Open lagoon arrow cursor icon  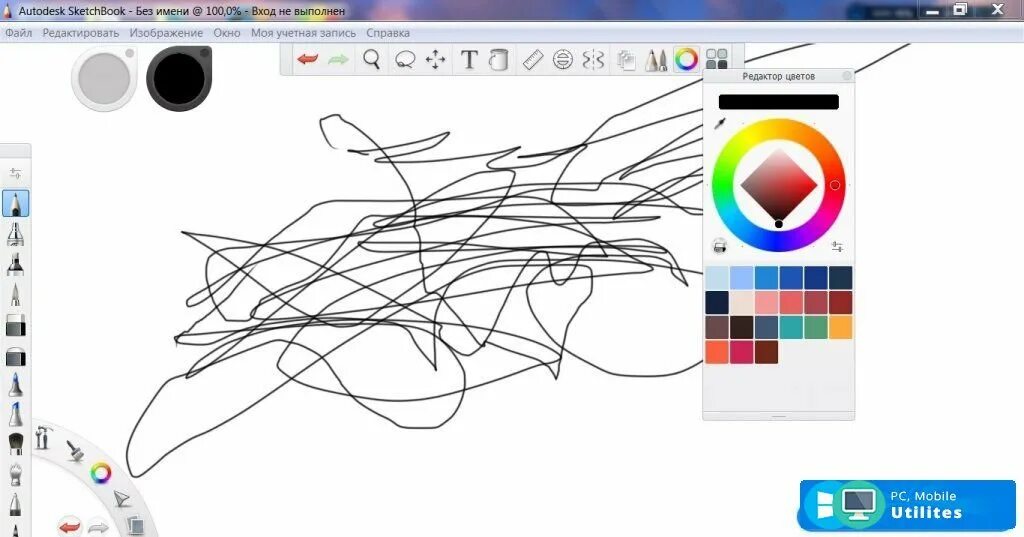click(121, 499)
